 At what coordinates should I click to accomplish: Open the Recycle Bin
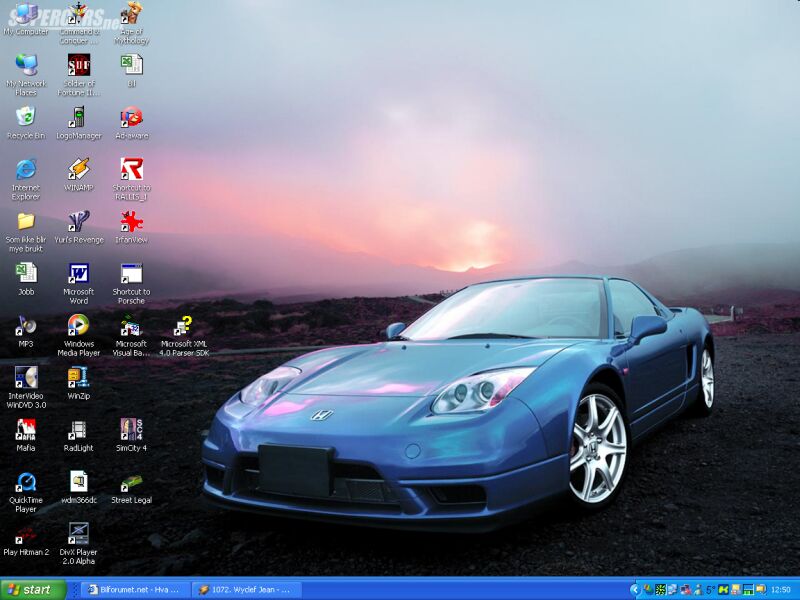coord(26,117)
